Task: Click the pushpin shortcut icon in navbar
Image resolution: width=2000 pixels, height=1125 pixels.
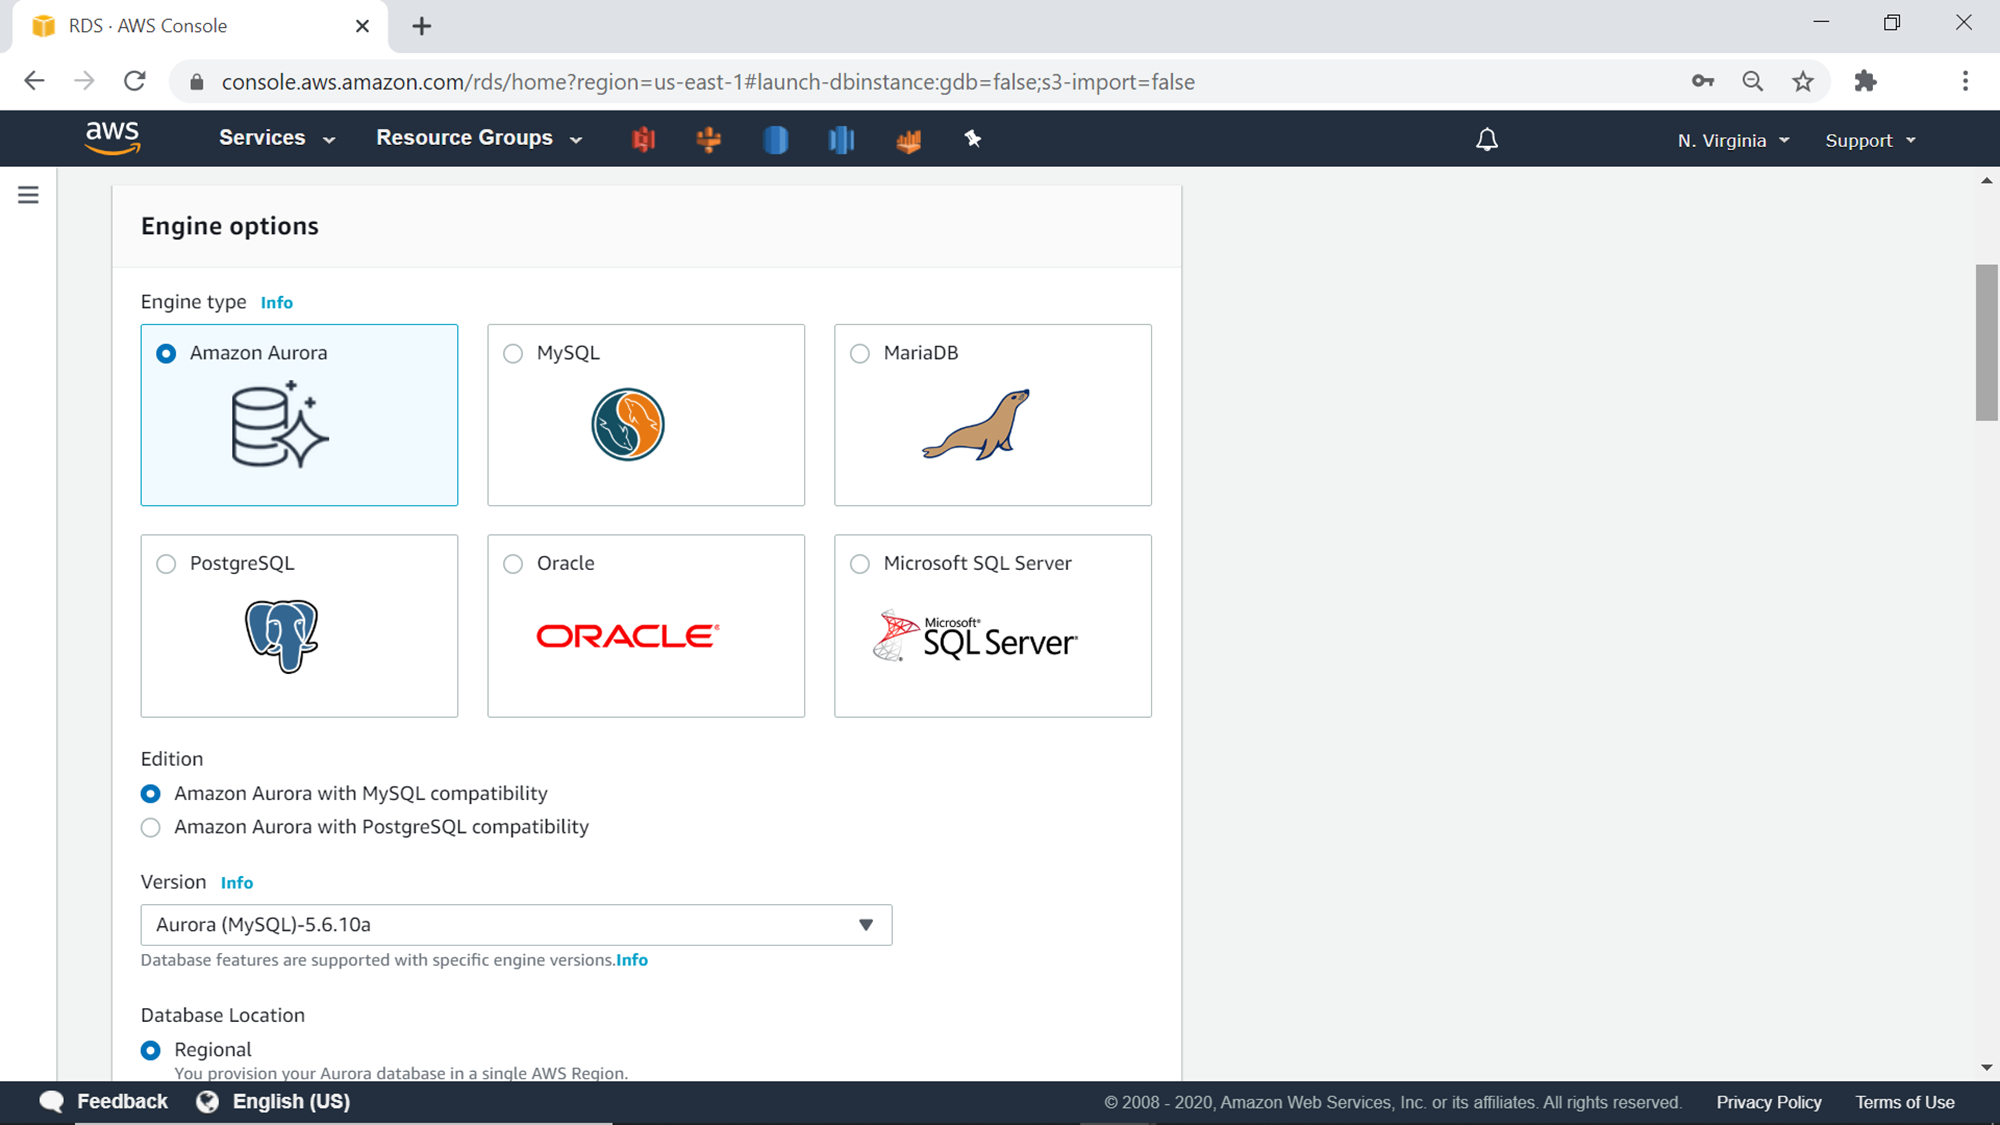Action: point(972,139)
